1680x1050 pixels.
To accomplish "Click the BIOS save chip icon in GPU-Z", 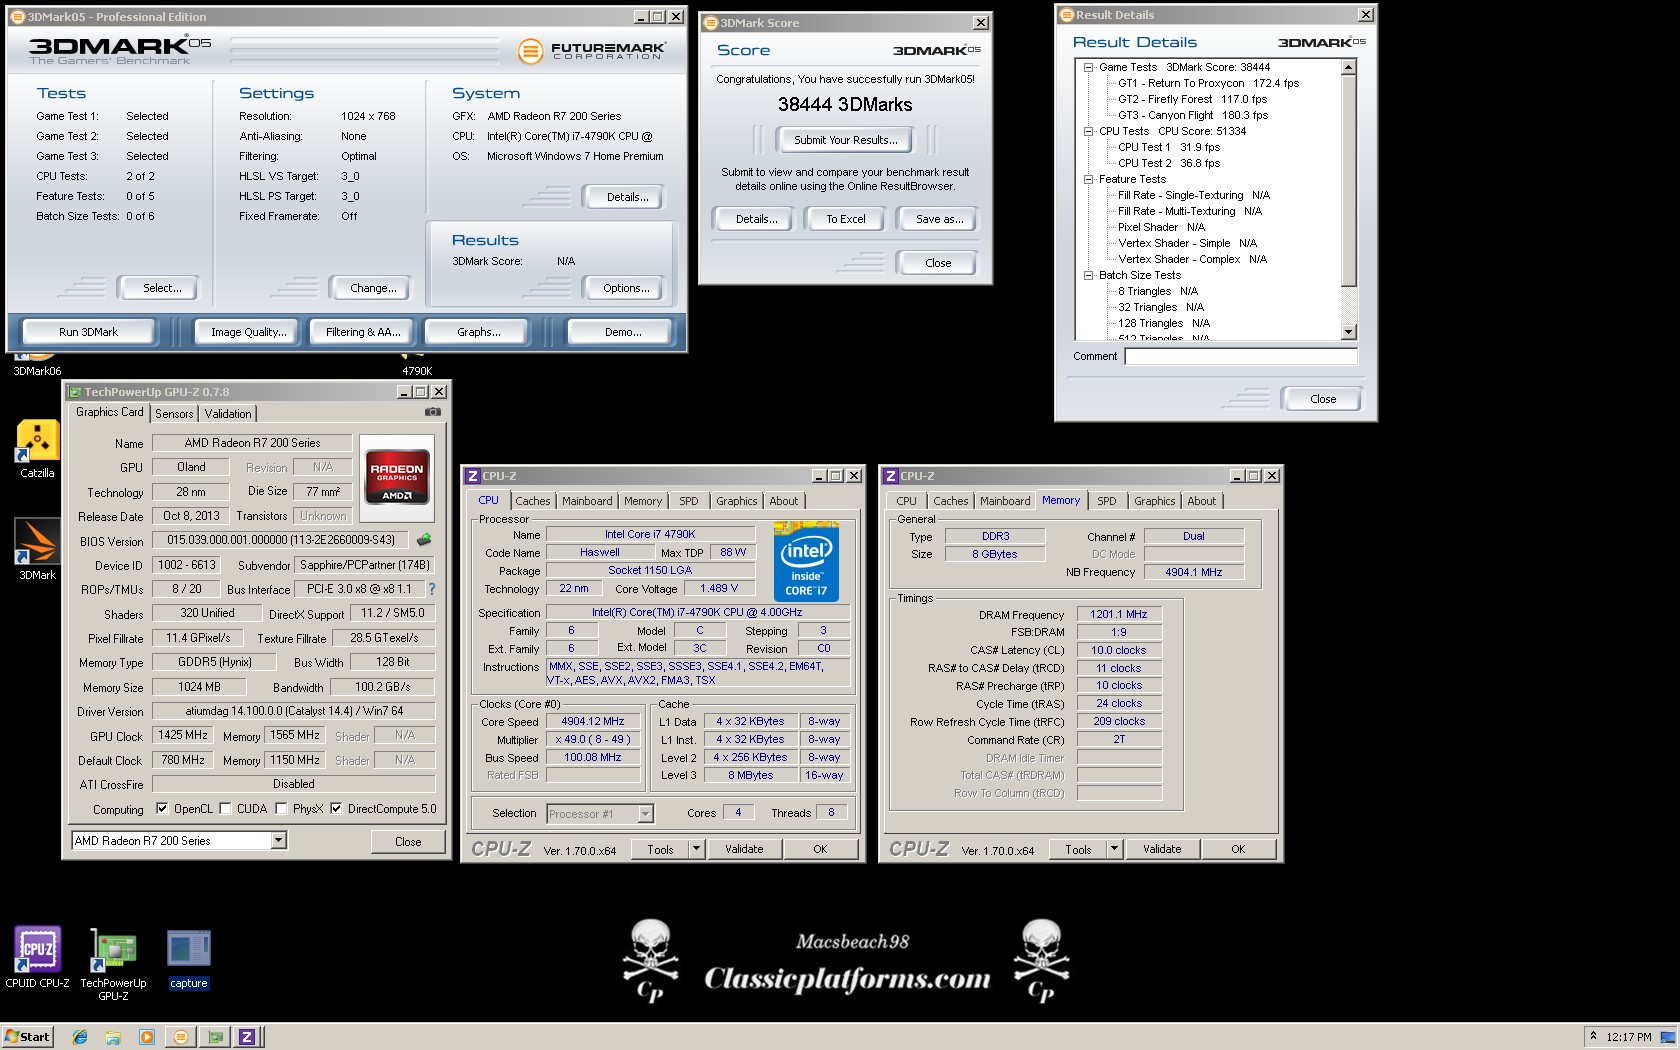I will point(424,540).
